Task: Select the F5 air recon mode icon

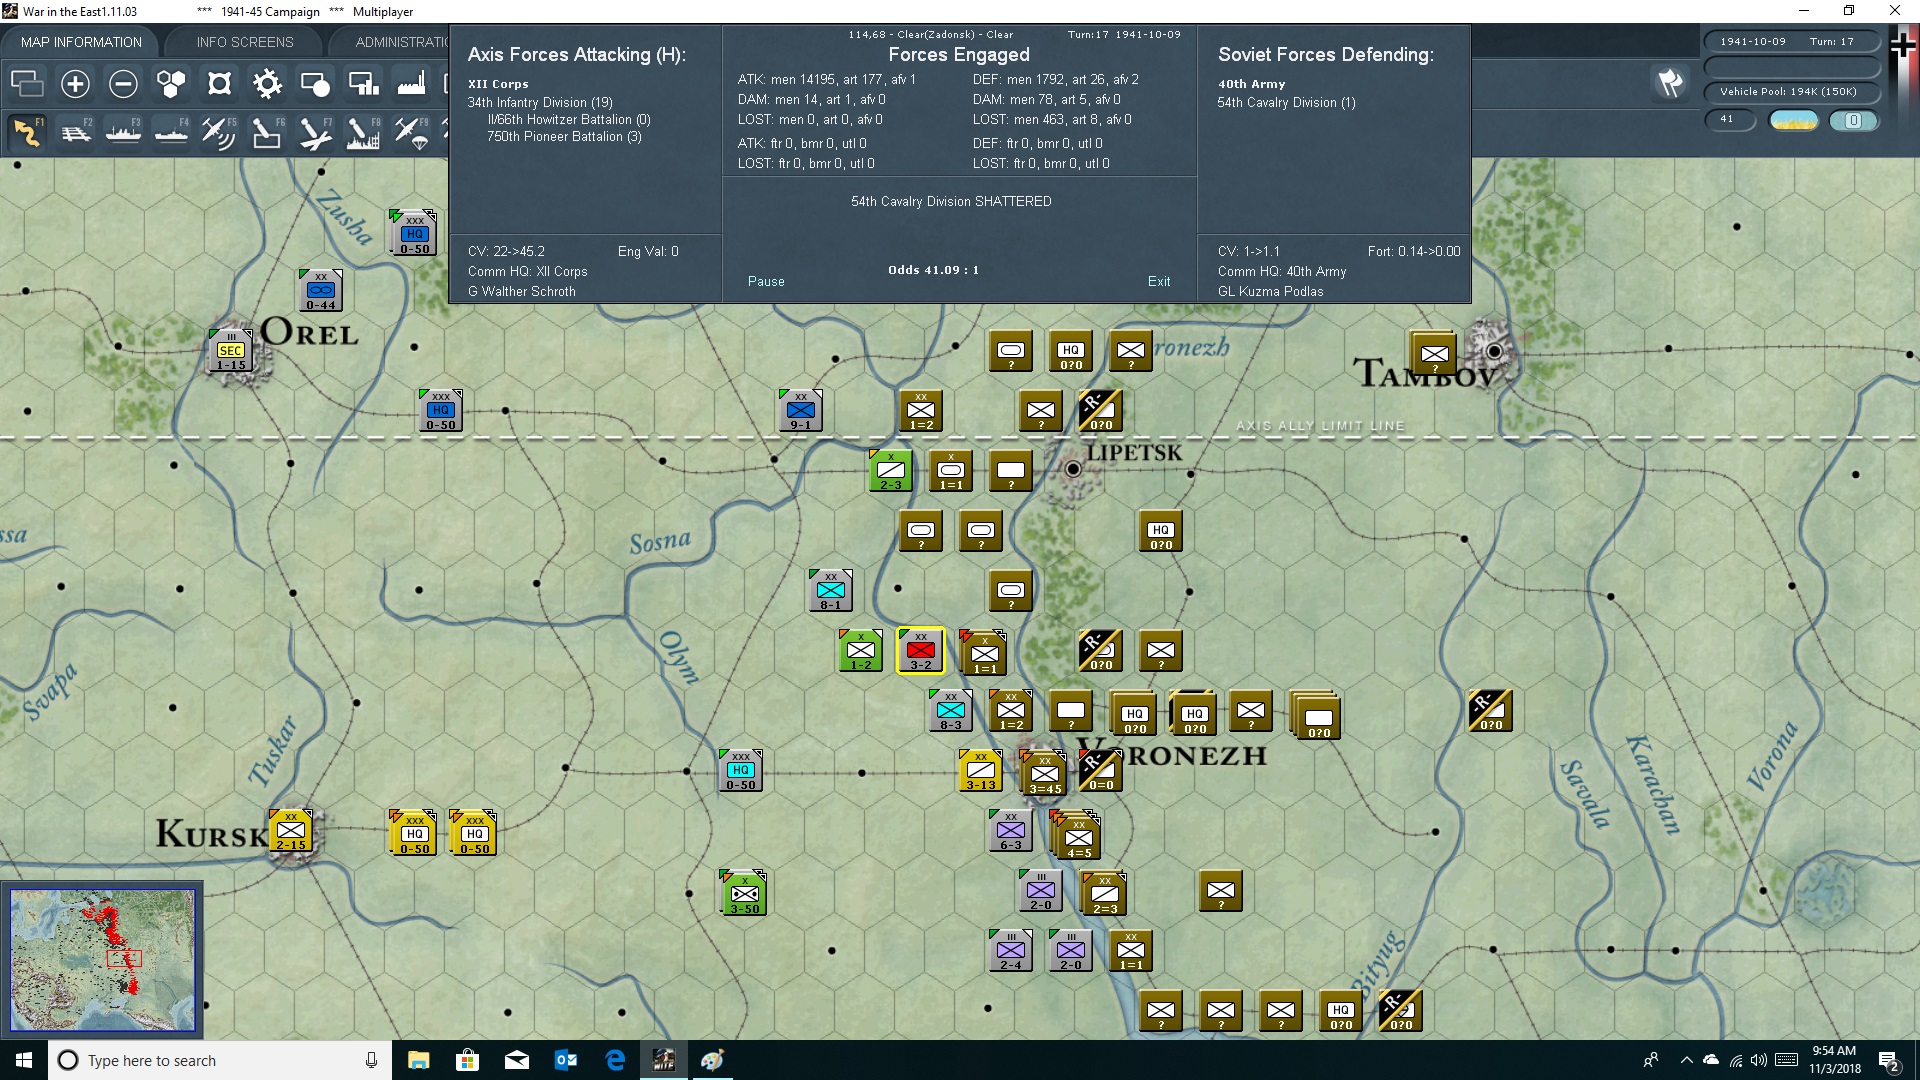Action: 219,132
